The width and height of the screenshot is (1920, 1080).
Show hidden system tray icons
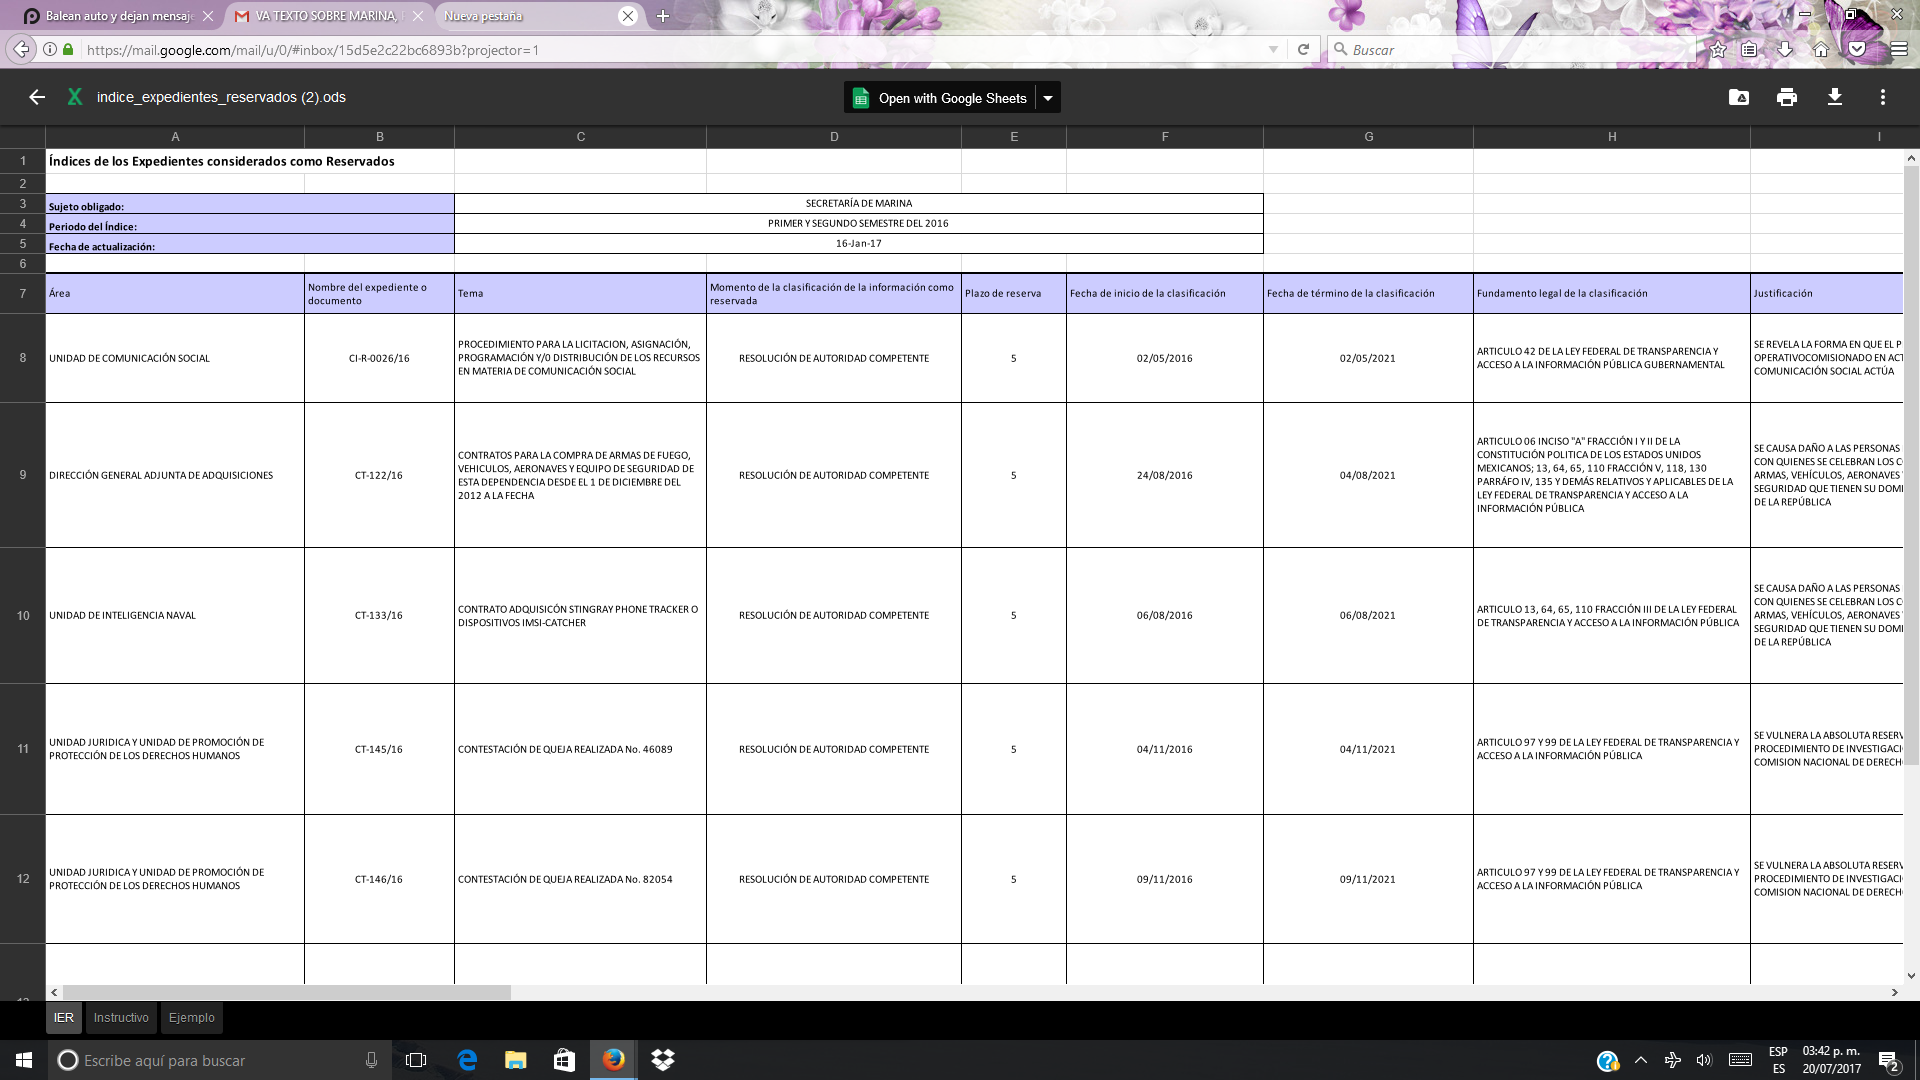[1640, 1060]
